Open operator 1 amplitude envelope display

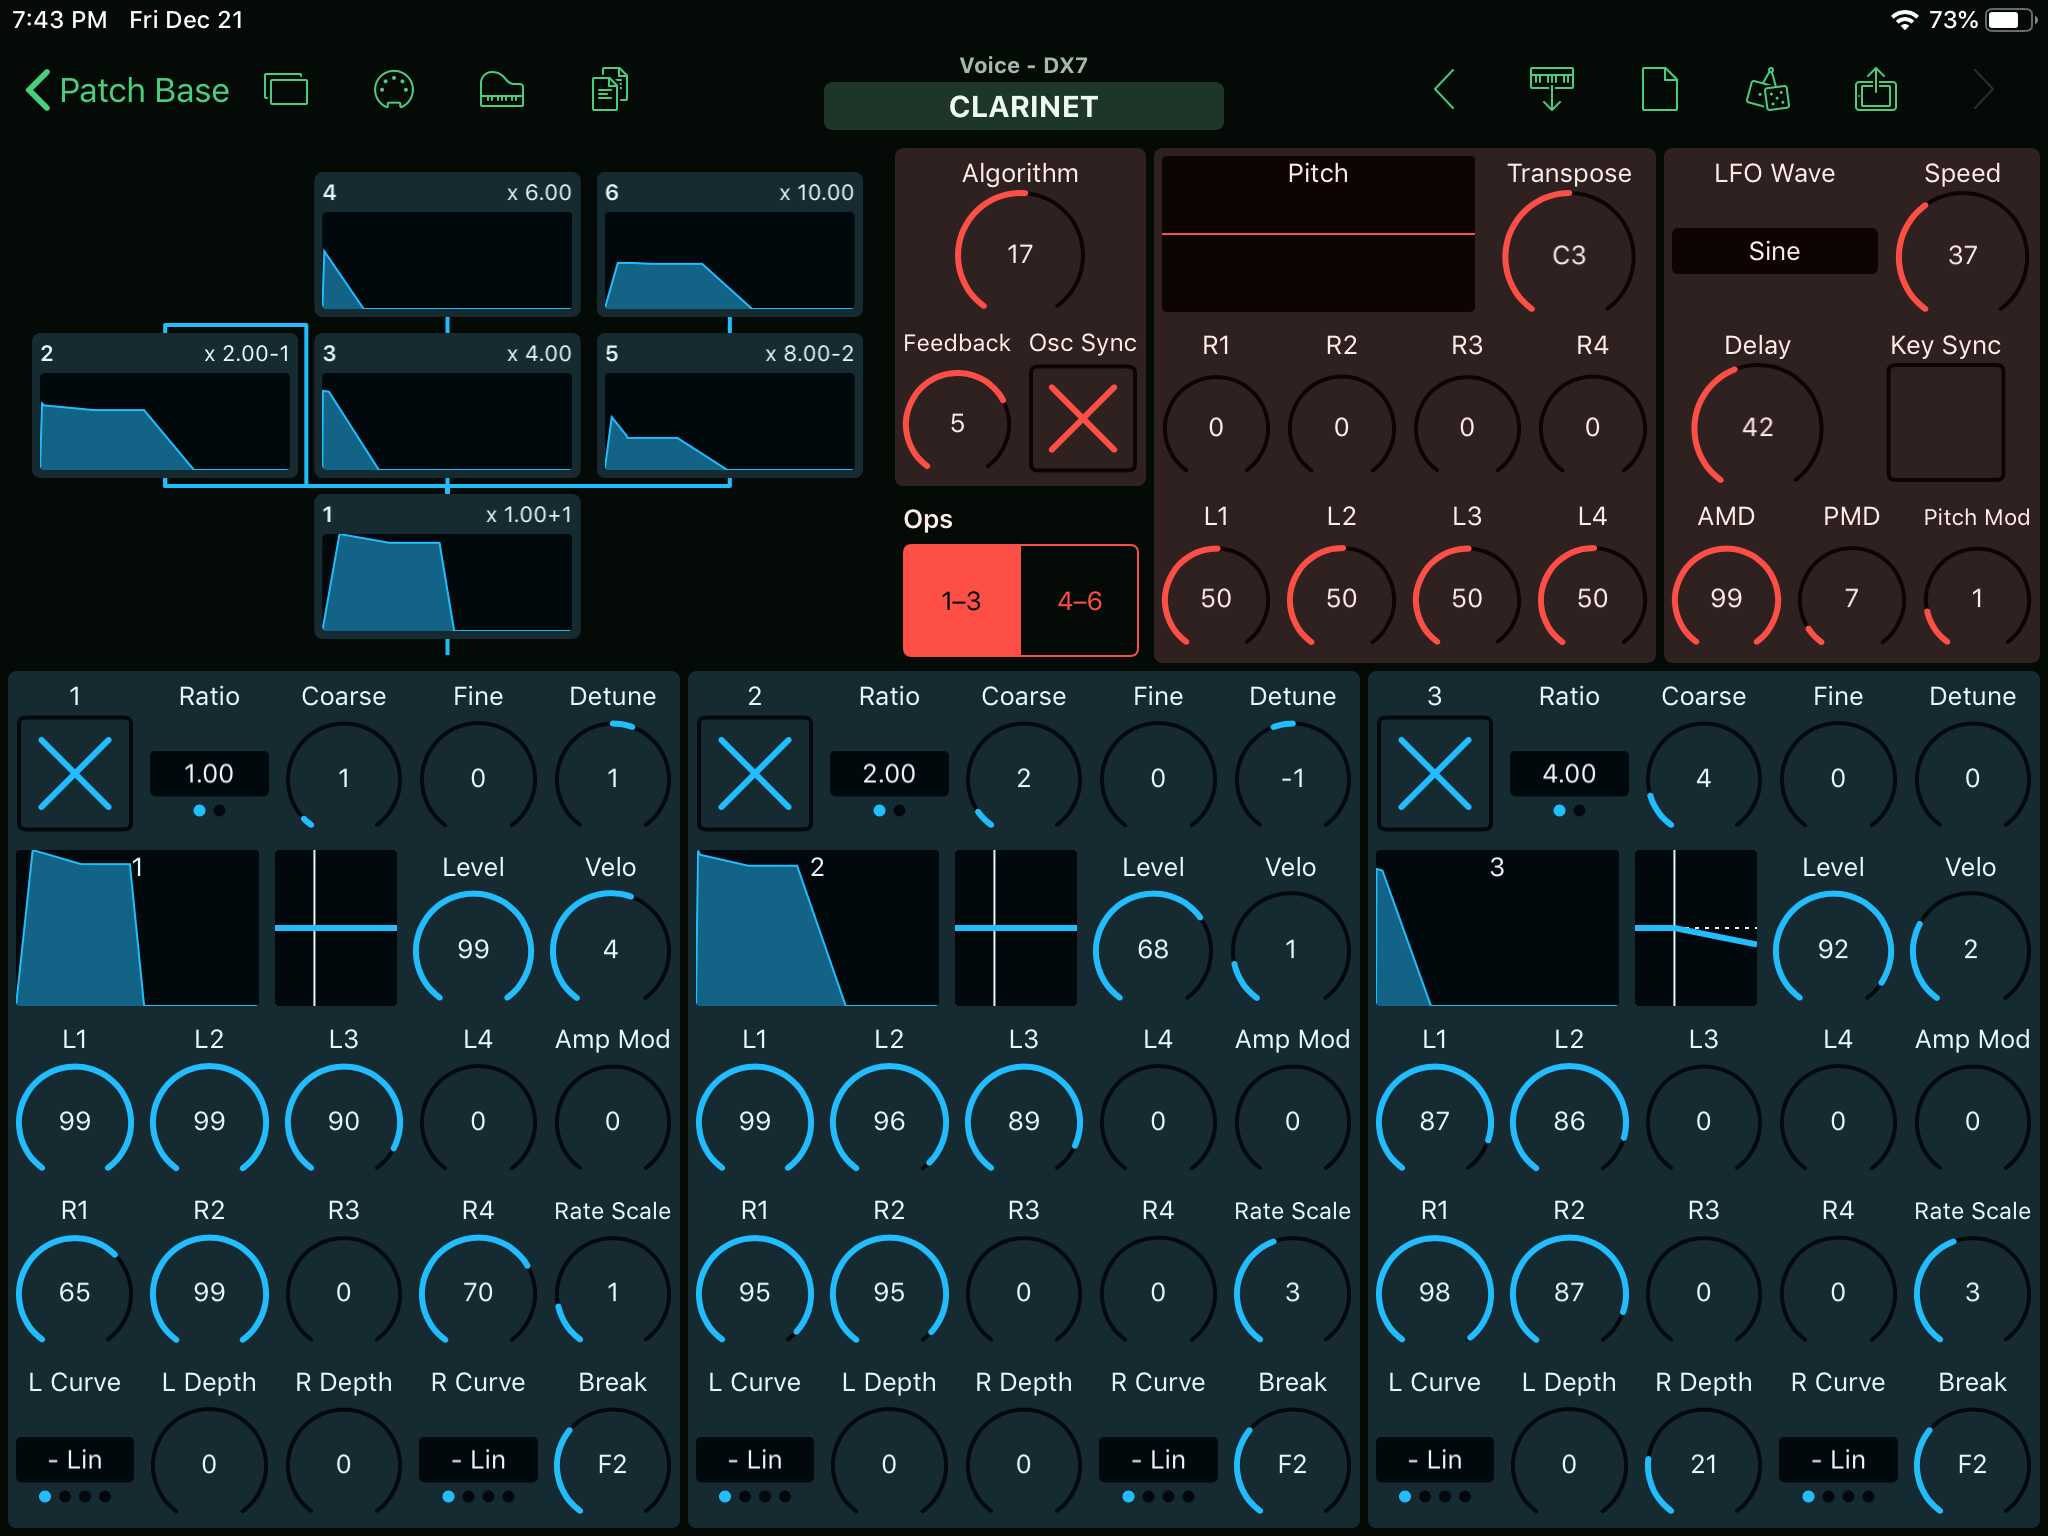click(138, 928)
